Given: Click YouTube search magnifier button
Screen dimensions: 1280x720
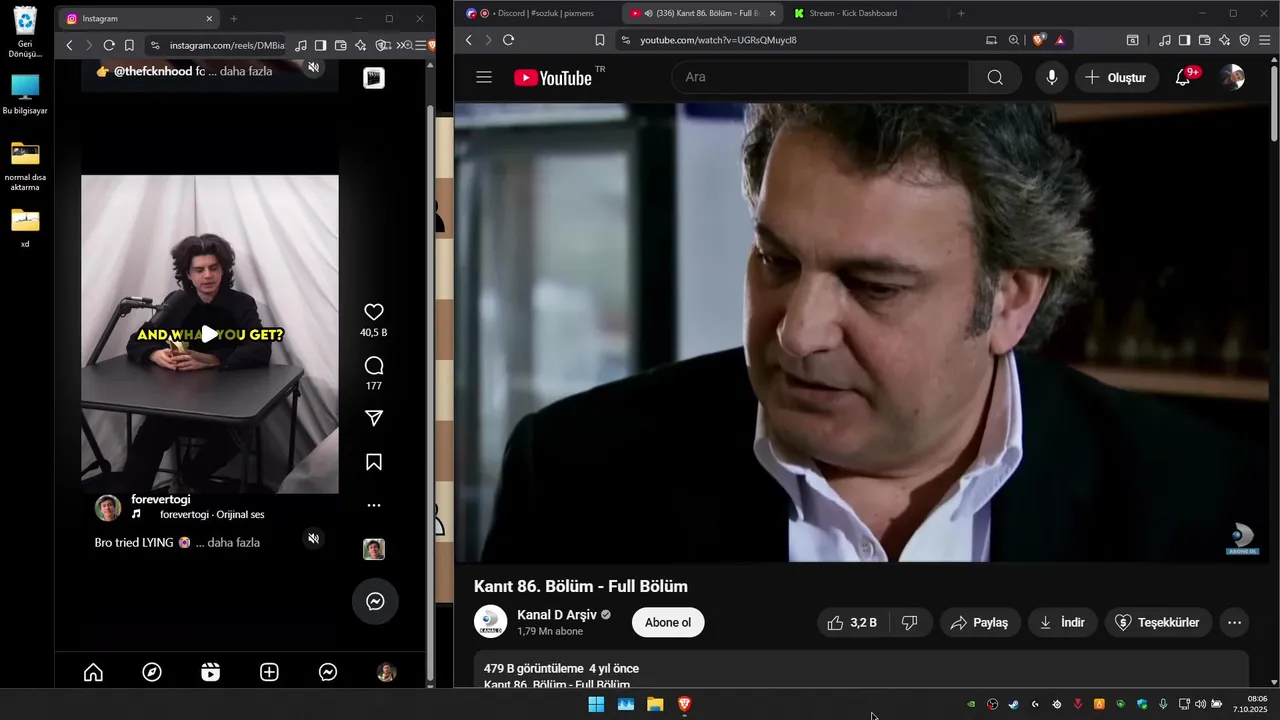Looking at the screenshot, I should 995,77.
